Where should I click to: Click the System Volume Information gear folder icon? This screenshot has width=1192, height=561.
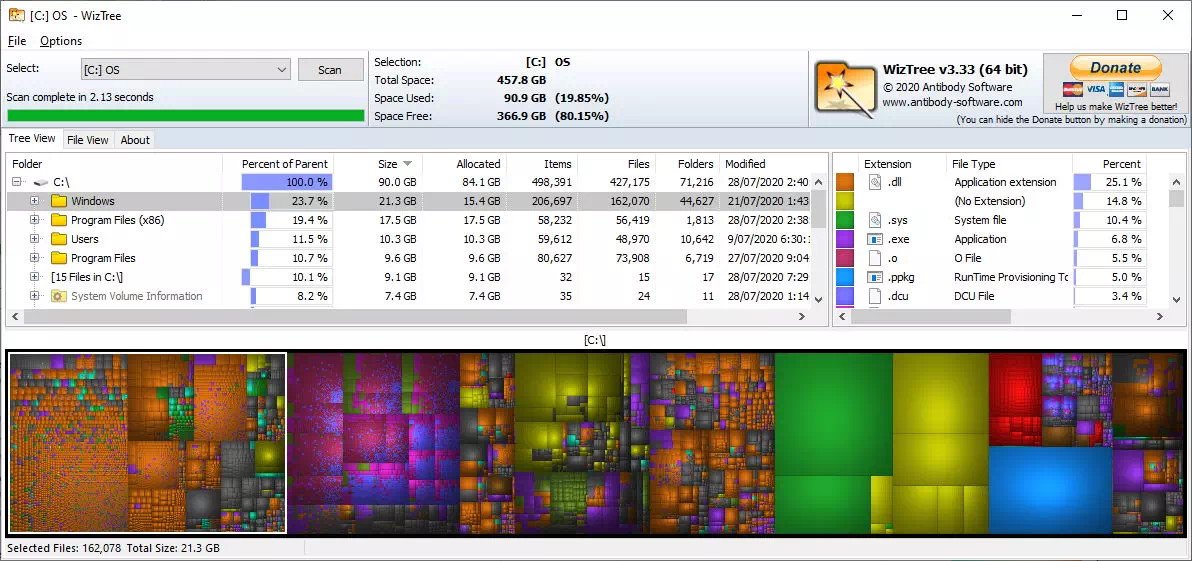tap(59, 296)
